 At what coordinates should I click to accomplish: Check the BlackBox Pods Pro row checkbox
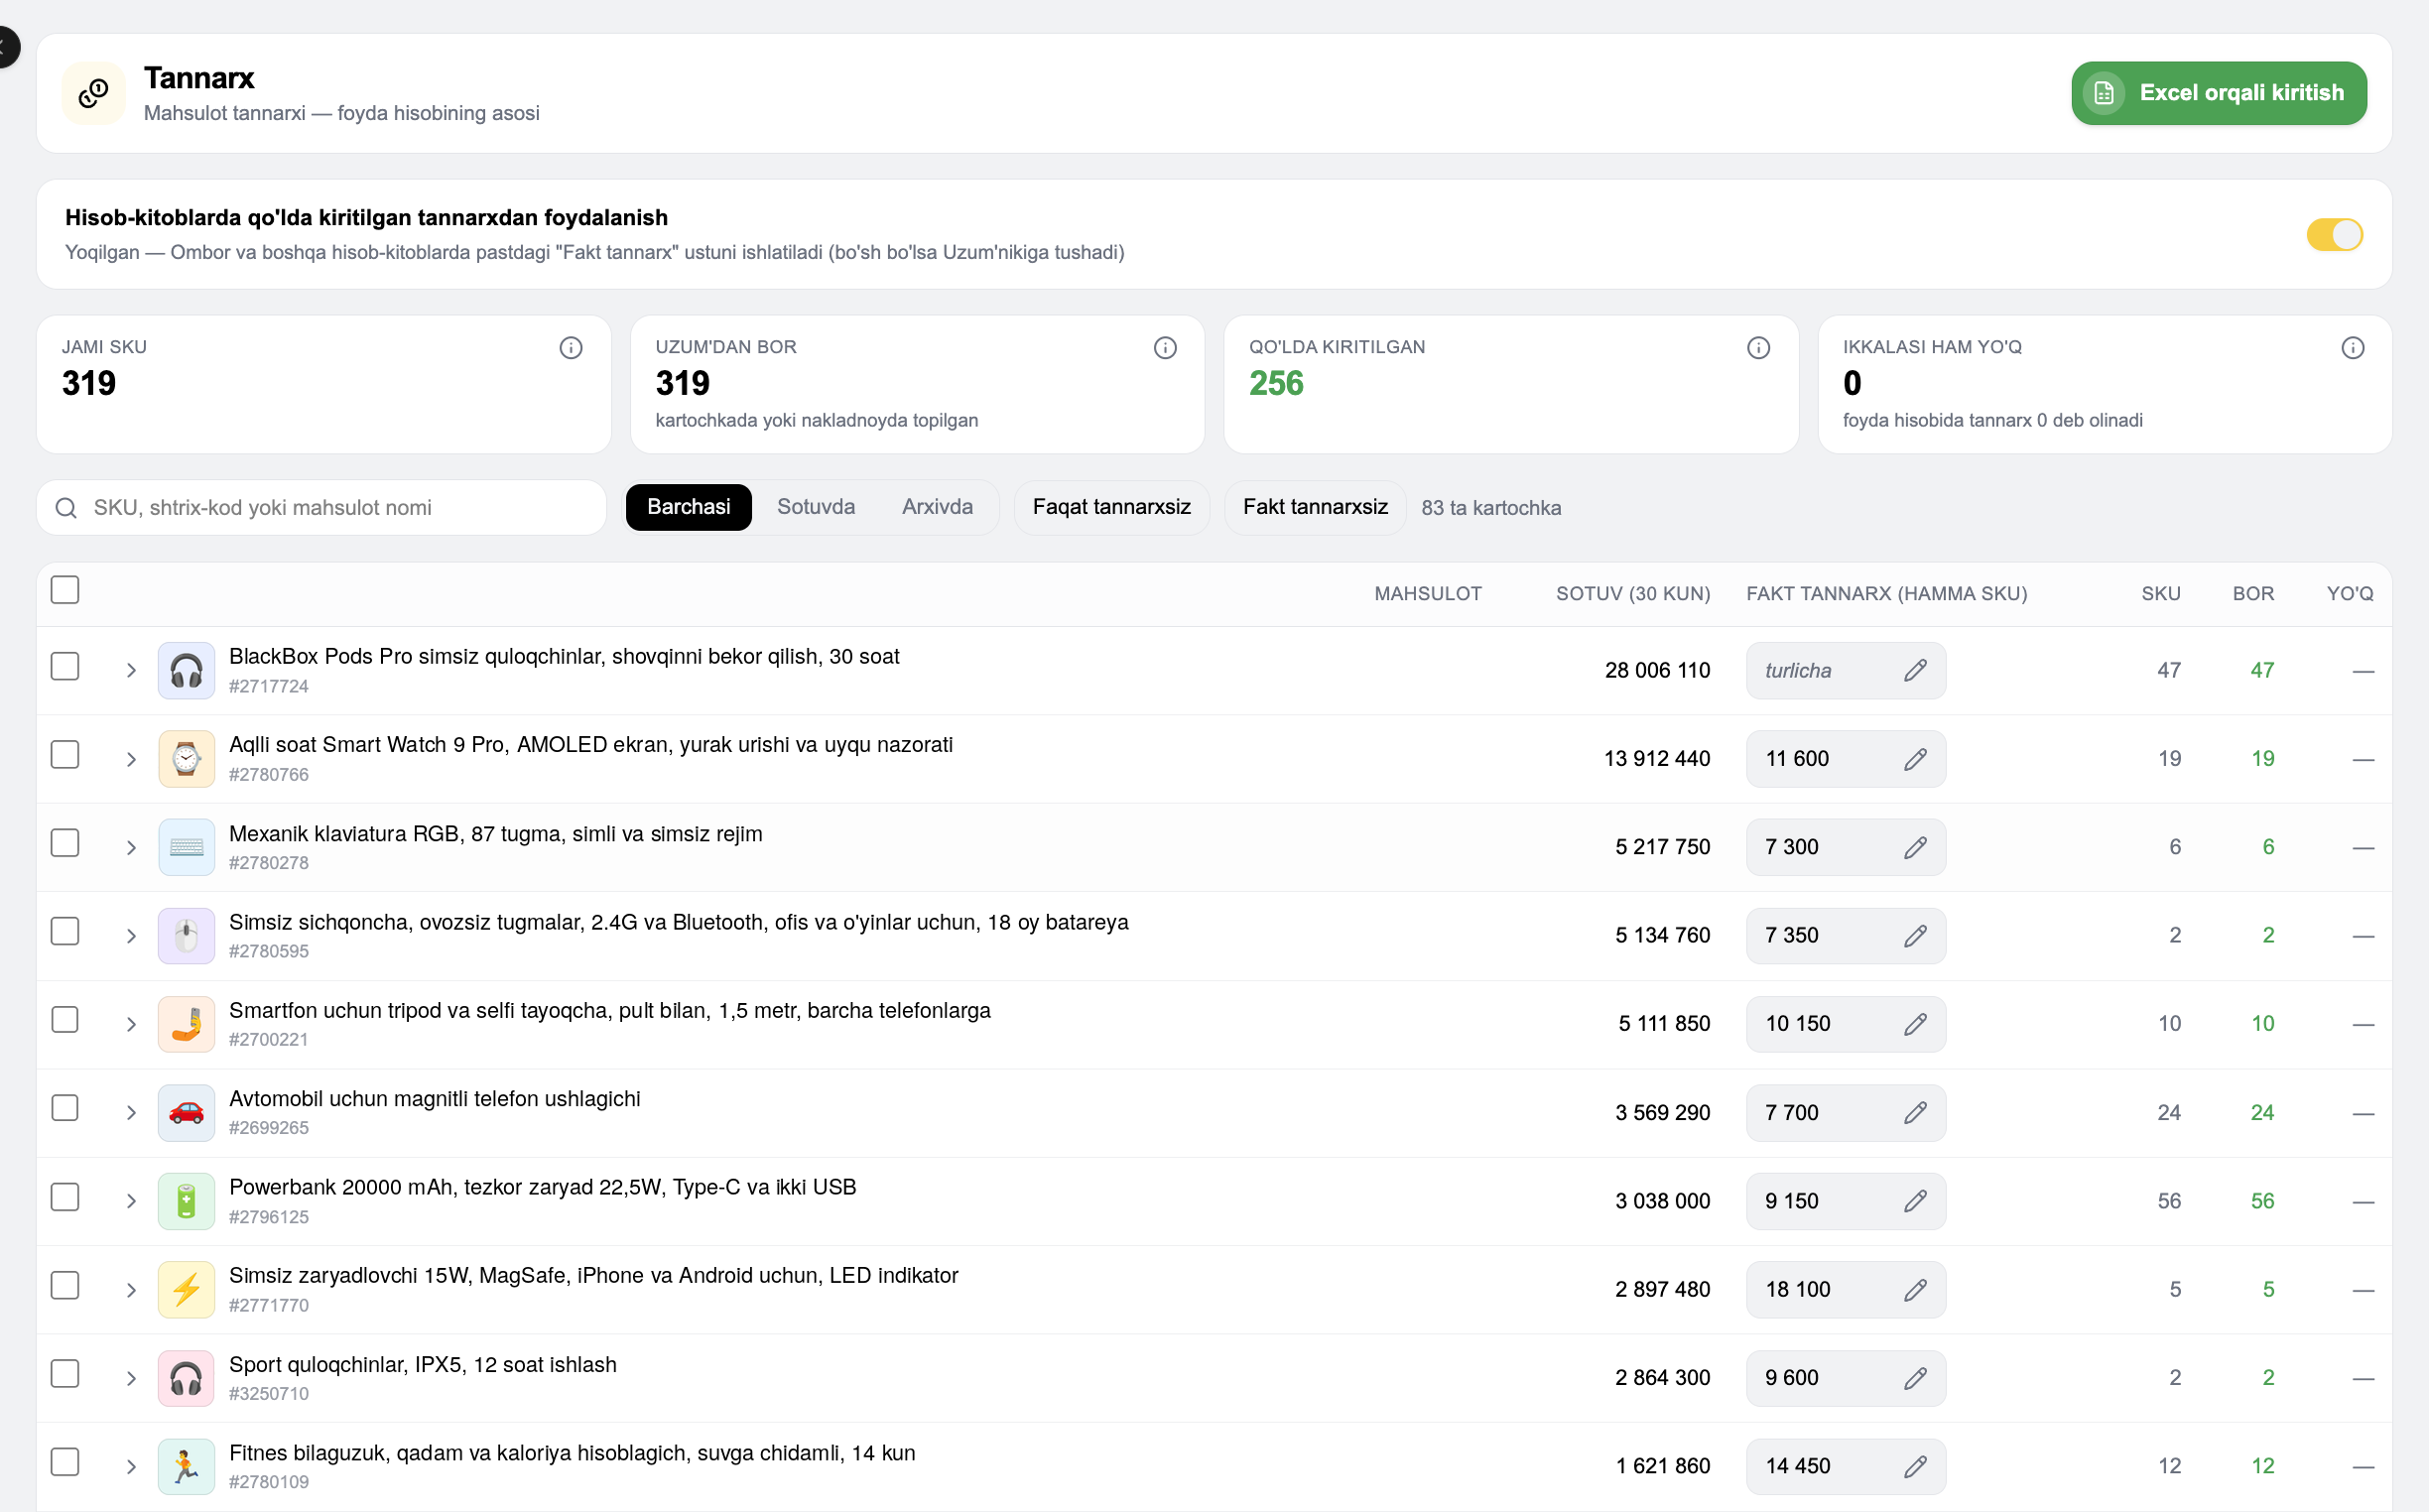65,667
